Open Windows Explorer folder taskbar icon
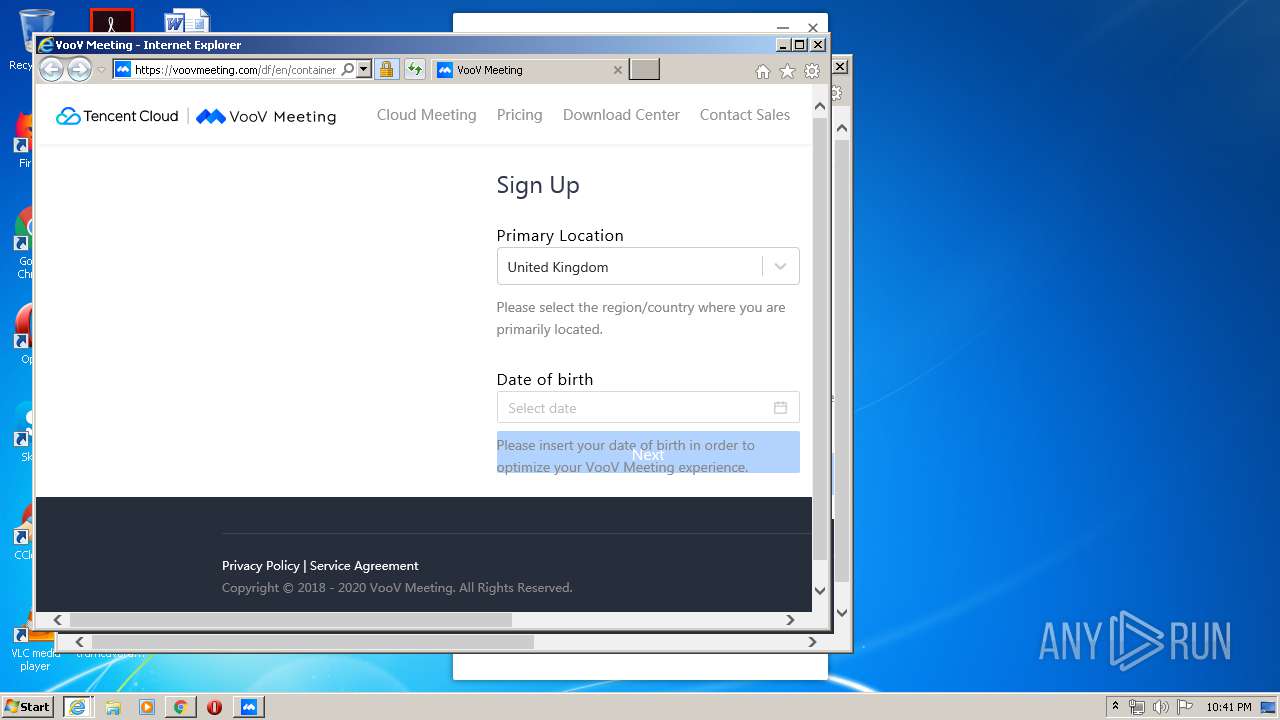The width and height of the screenshot is (1280, 720). point(113,707)
